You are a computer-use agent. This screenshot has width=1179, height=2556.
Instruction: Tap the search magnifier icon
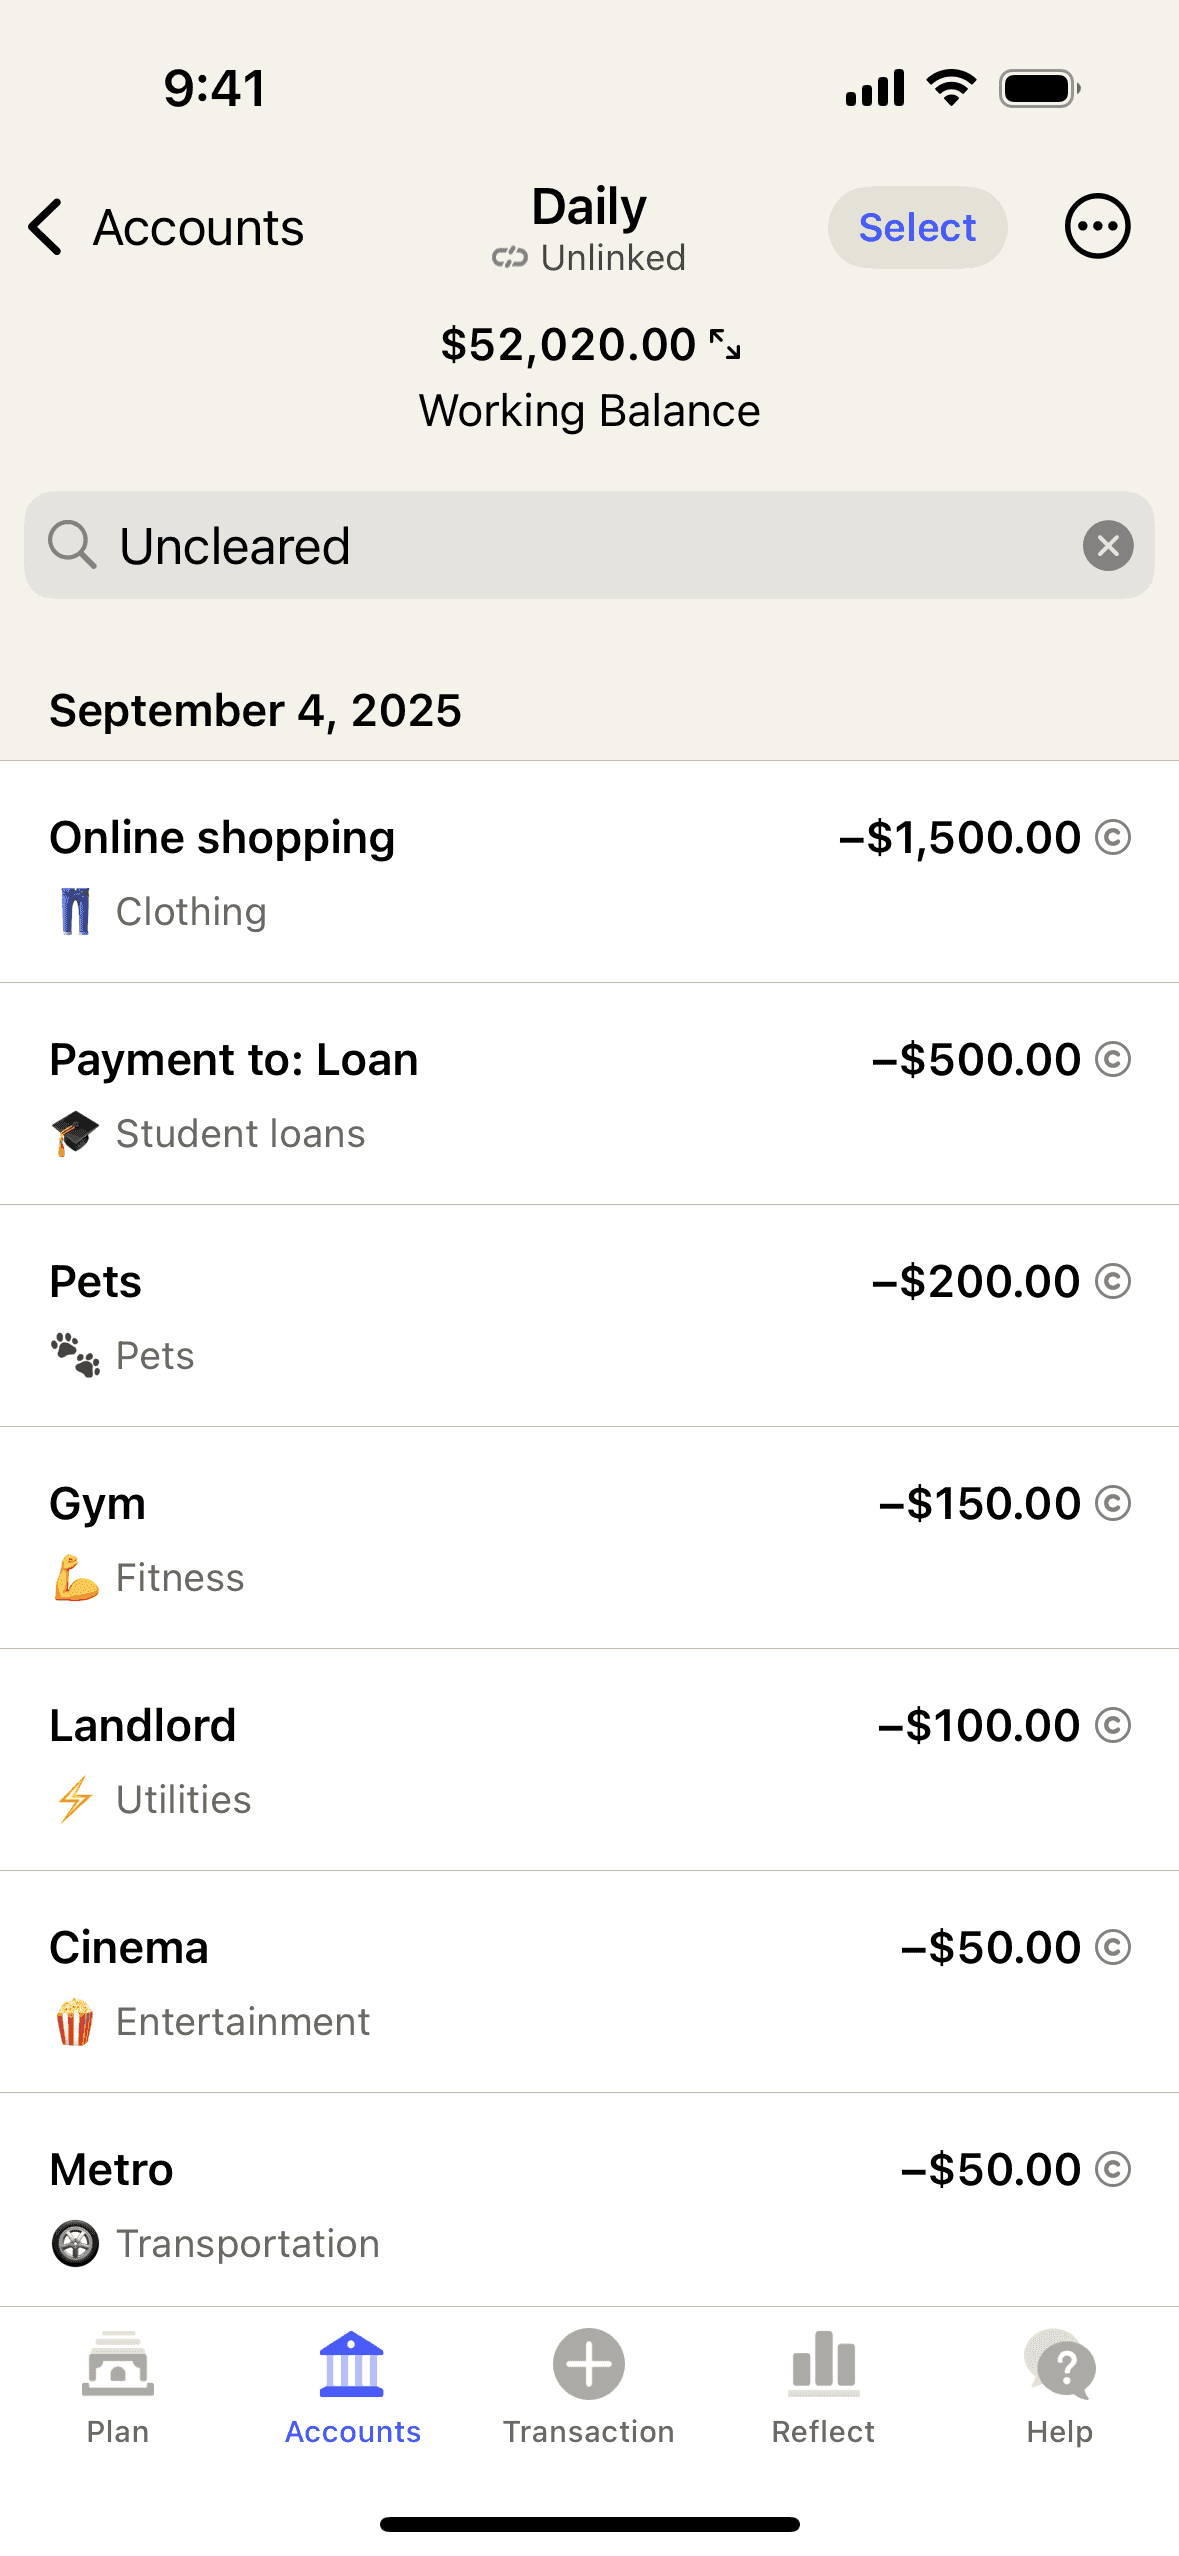click(72, 546)
